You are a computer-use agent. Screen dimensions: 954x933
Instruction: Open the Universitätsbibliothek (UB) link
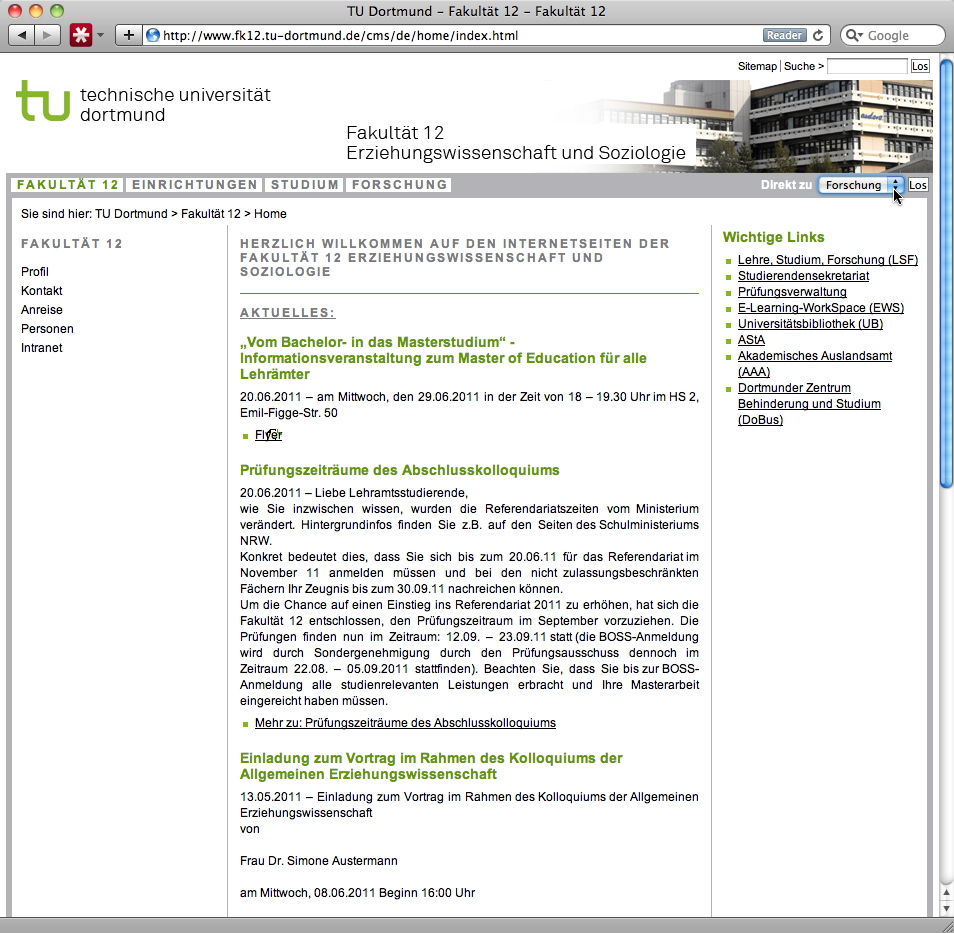(810, 324)
